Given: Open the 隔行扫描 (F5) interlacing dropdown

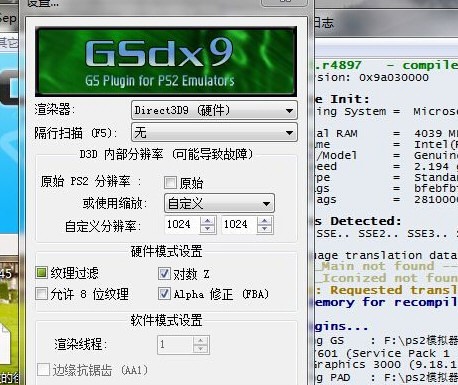Looking at the screenshot, I should pos(214,132).
